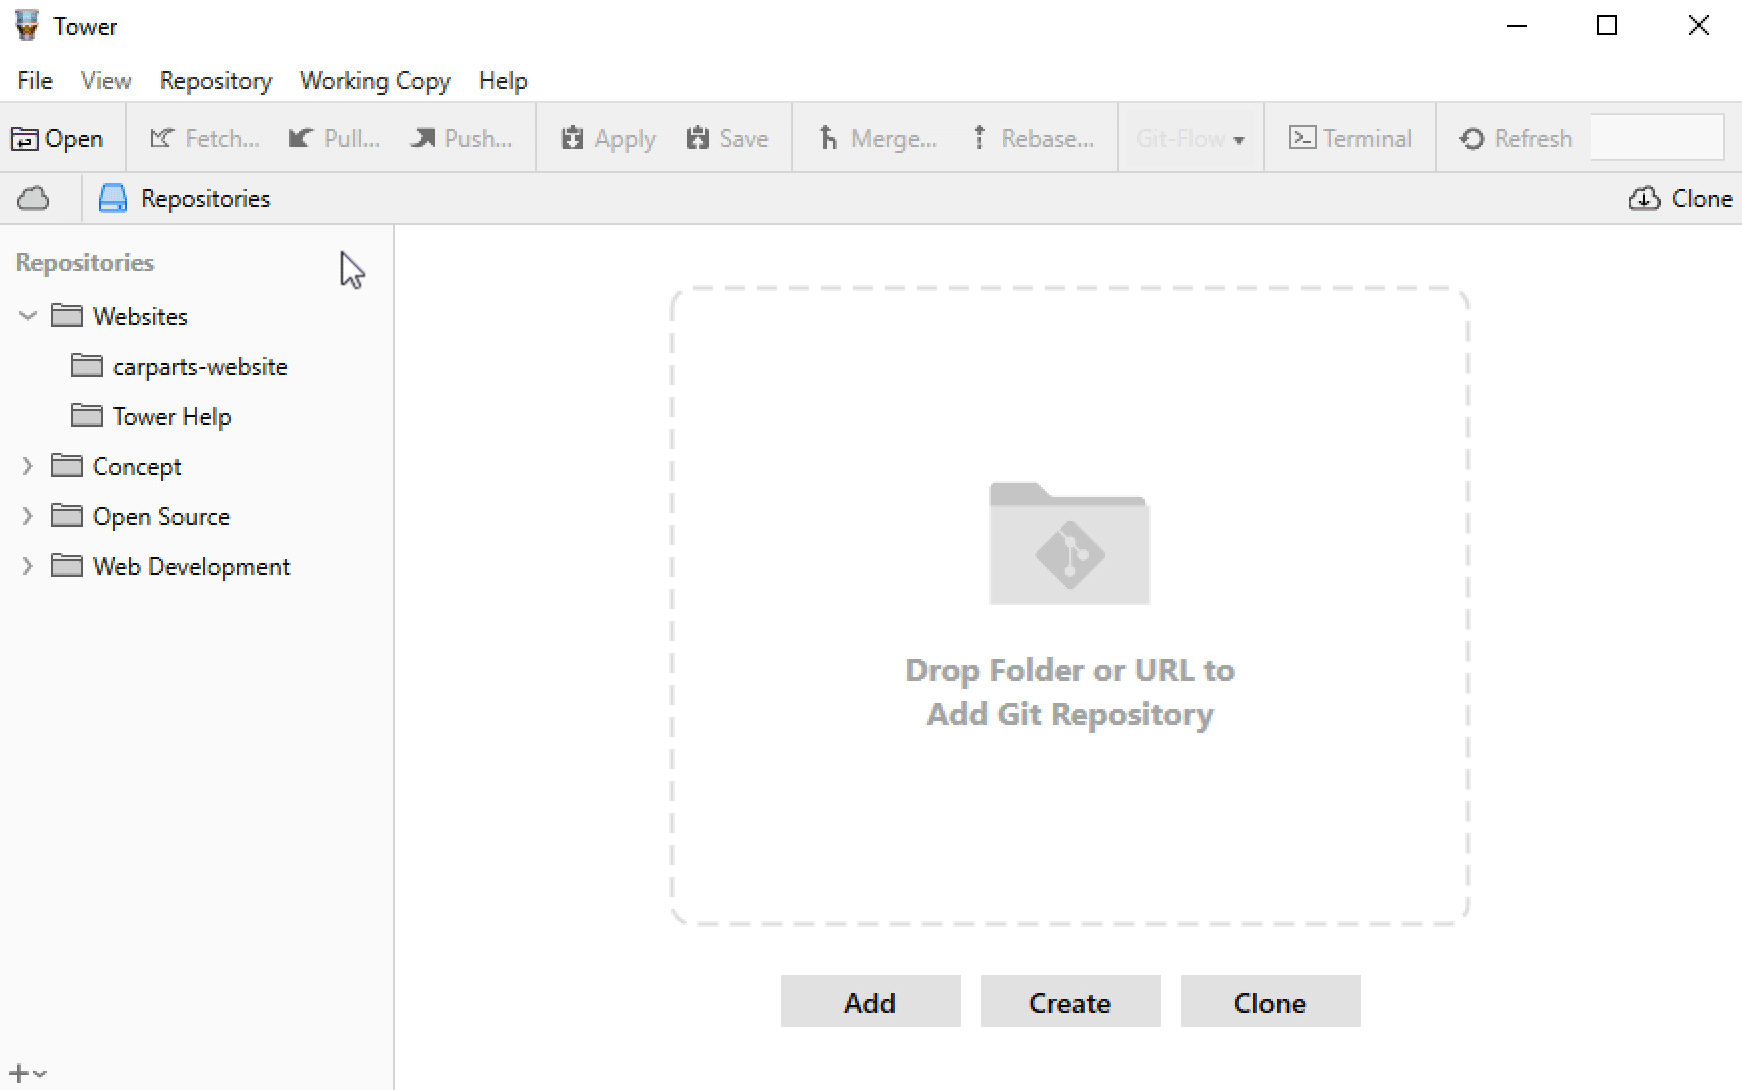Open the Working Copy menu

[x=375, y=81]
